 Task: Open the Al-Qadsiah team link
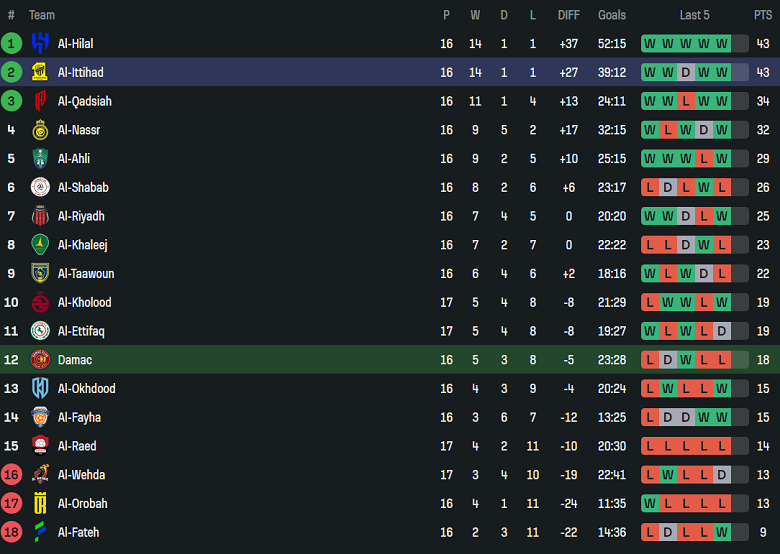click(x=85, y=101)
